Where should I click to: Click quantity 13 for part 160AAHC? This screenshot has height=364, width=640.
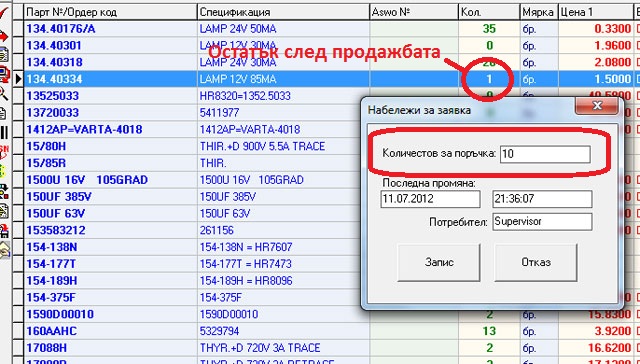tap(489, 331)
